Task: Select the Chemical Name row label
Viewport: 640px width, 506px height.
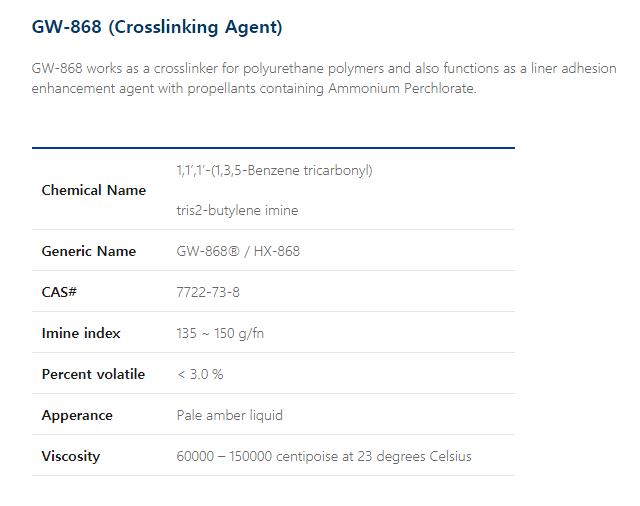Action: [x=93, y=190]
